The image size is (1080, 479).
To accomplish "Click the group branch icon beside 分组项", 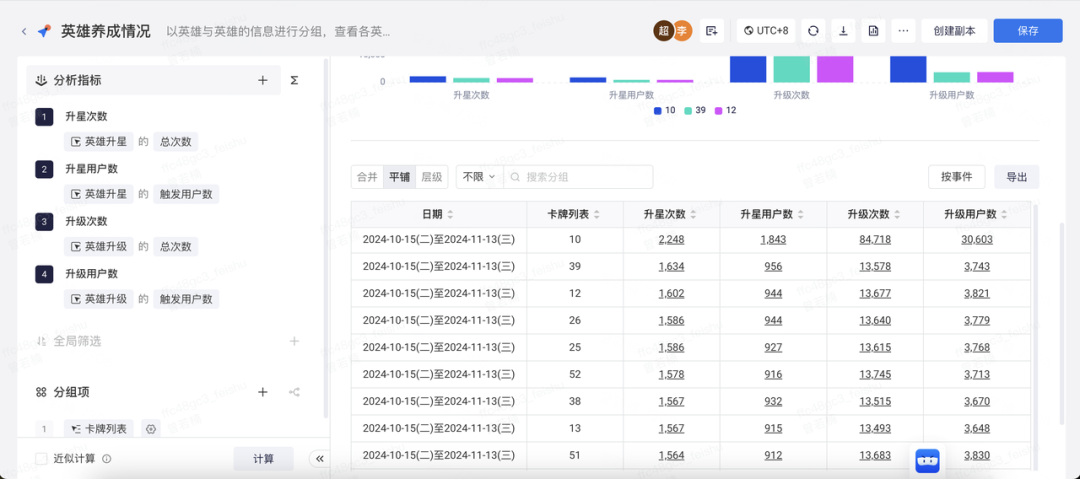I will pos(294,392).
